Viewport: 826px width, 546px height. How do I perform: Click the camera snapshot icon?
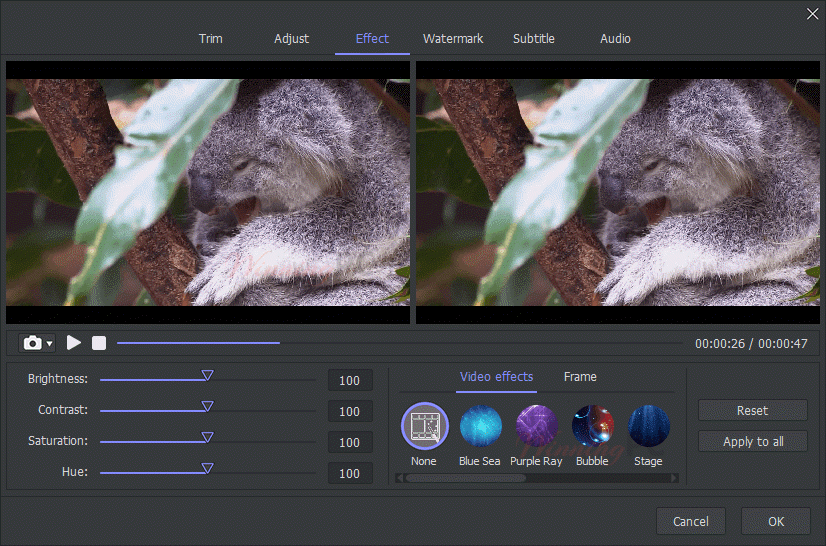tap(32, 343)
